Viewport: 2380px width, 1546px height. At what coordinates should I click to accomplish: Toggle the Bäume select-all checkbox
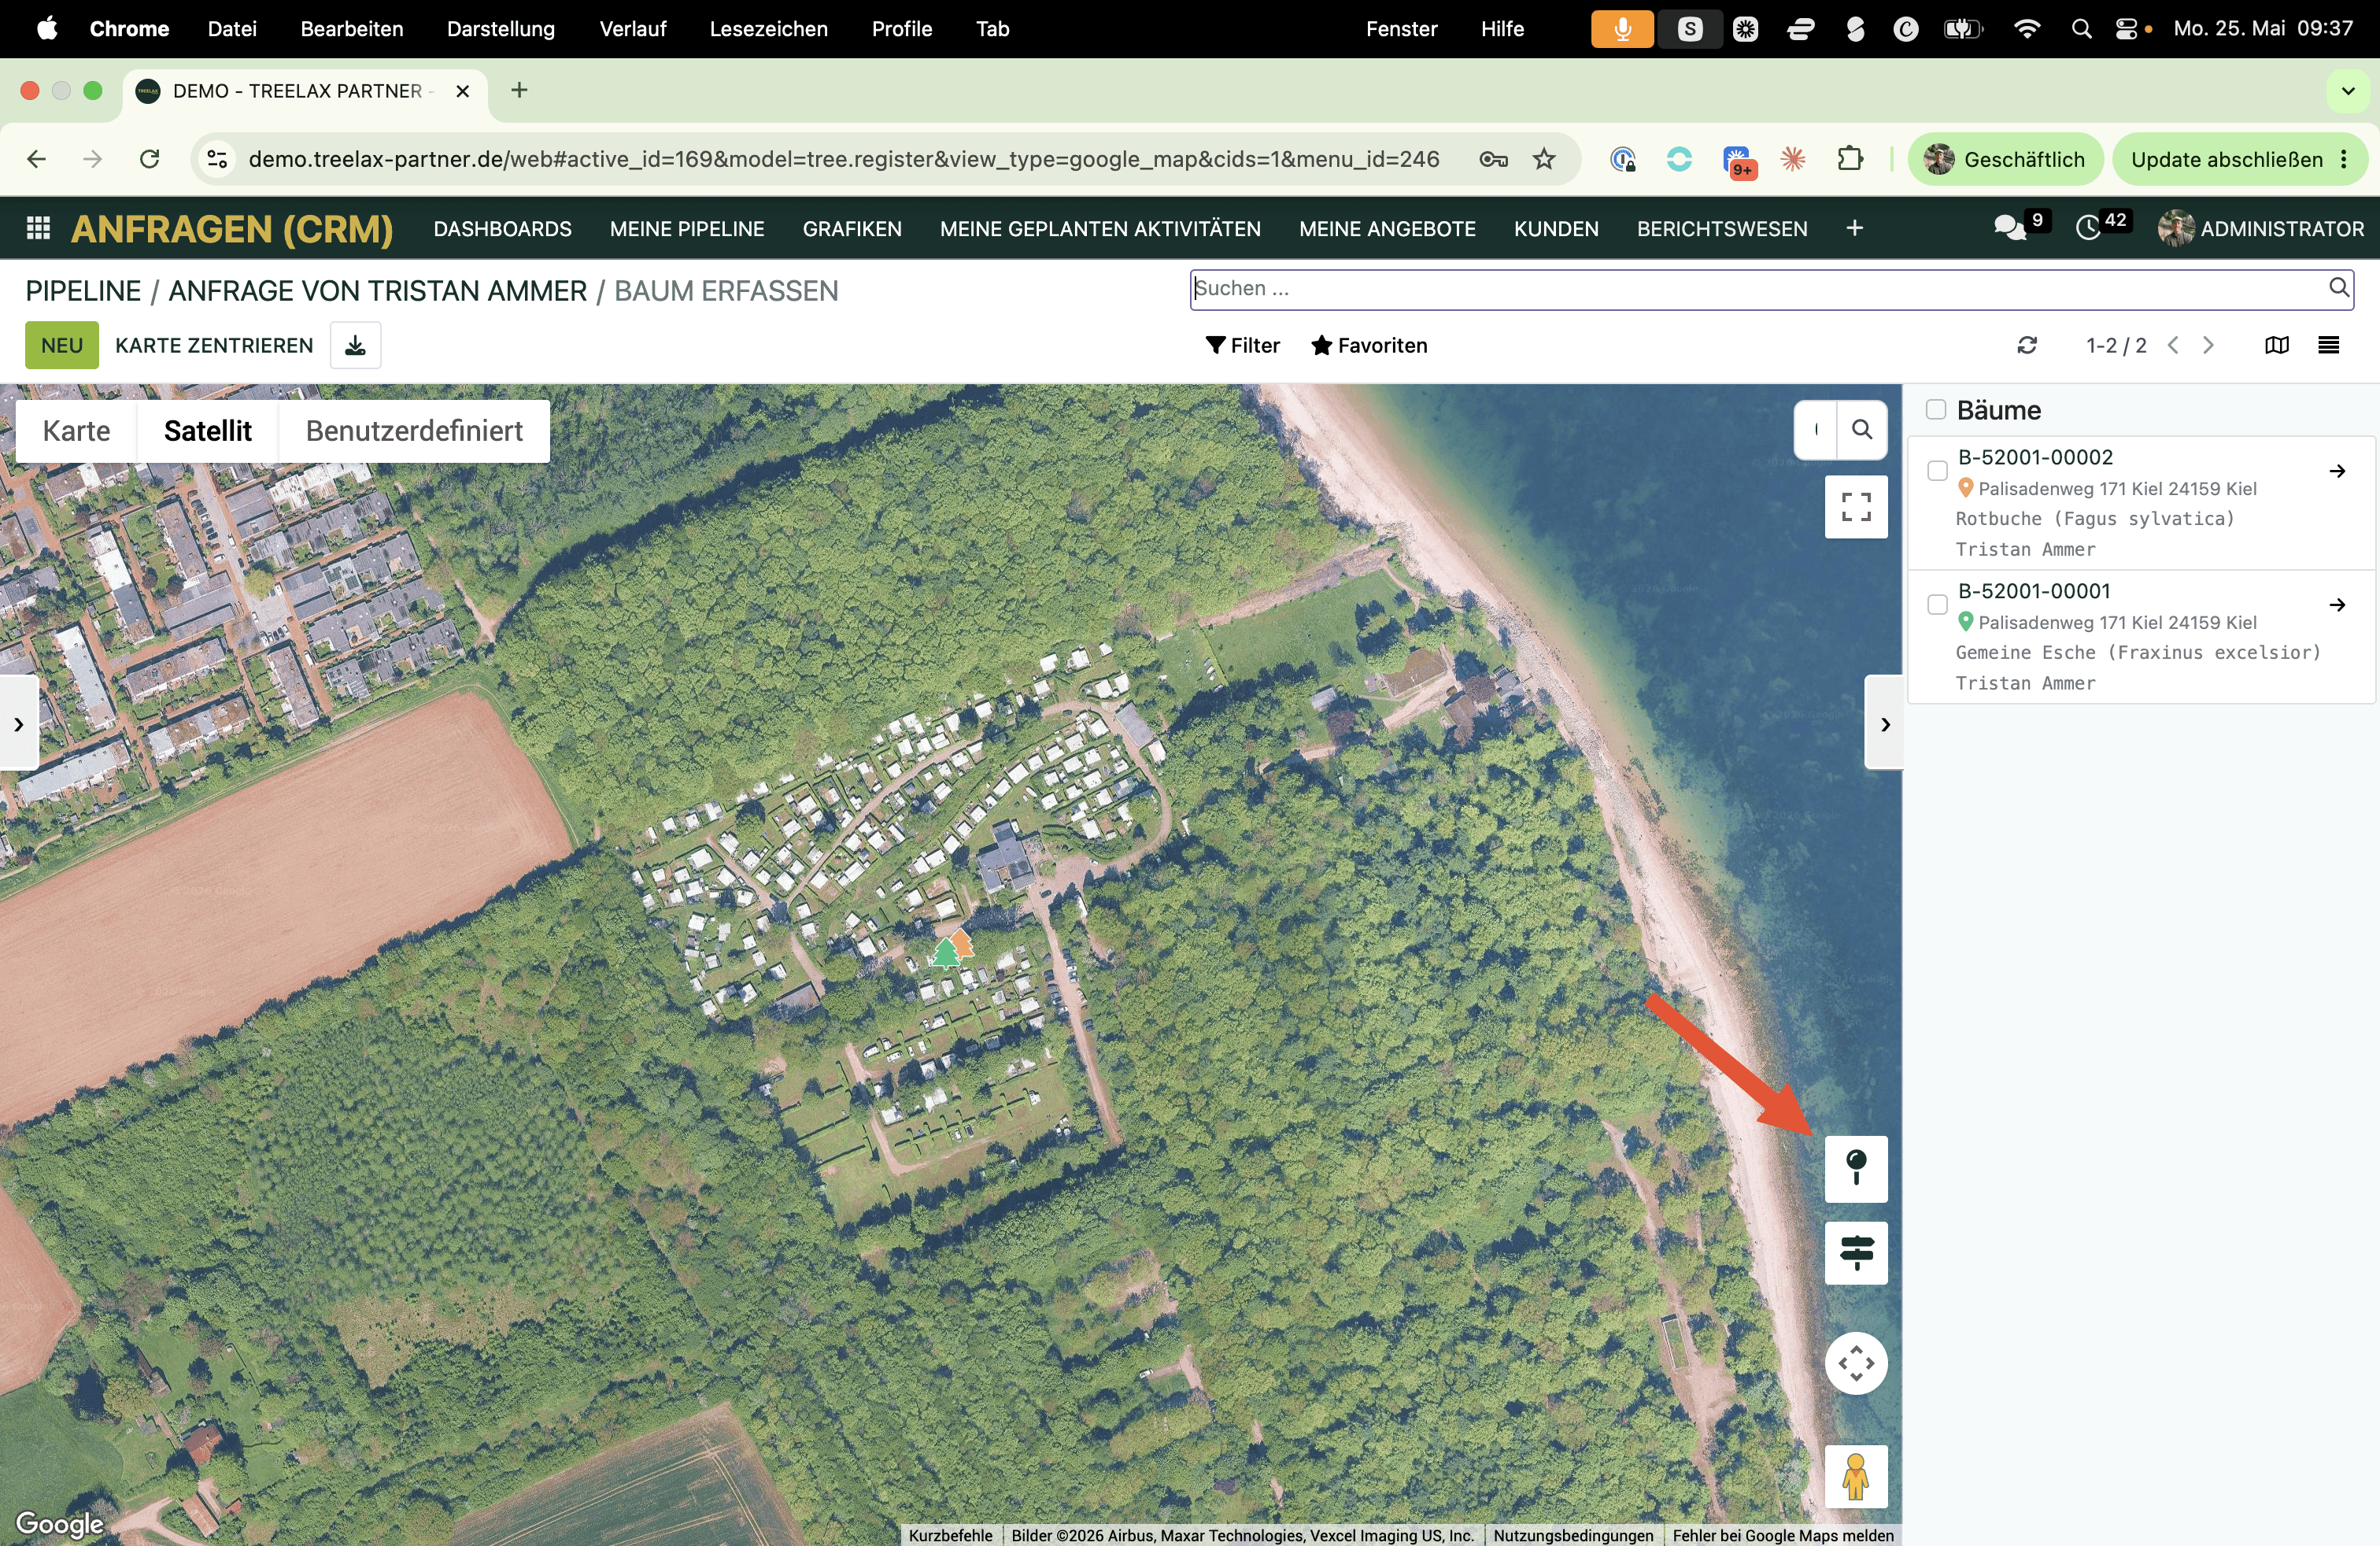(1936, 409)
